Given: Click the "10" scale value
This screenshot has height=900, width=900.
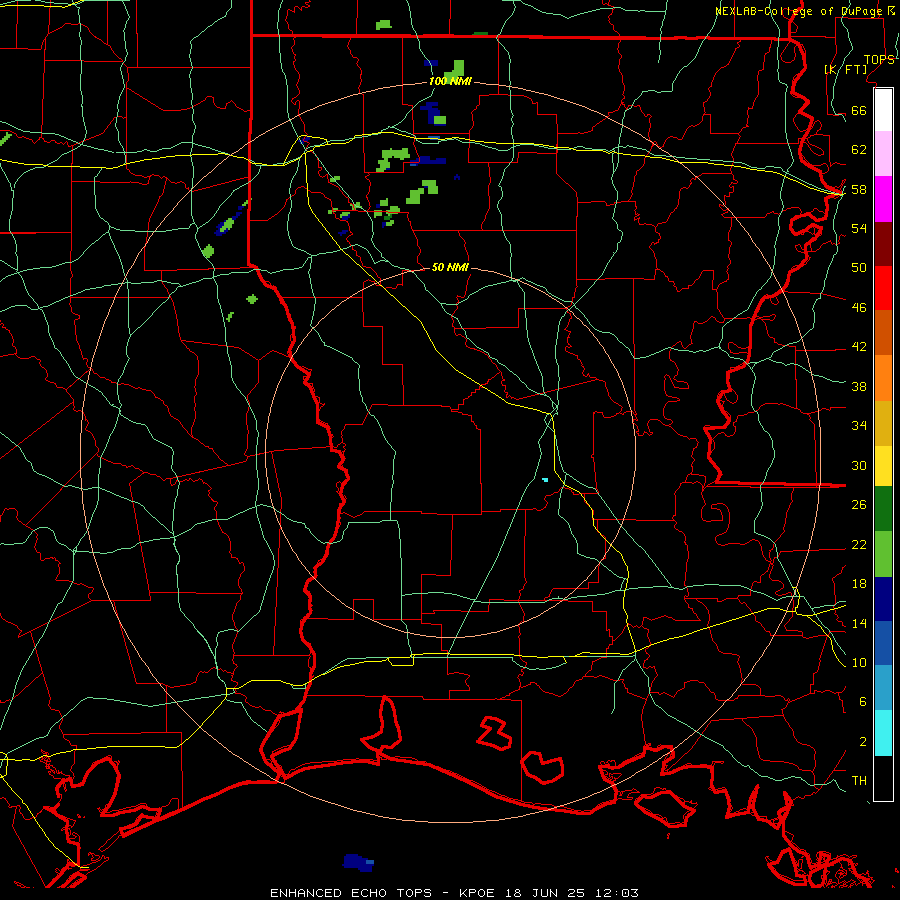Looking at the screenshot, I should pos(859,662).
